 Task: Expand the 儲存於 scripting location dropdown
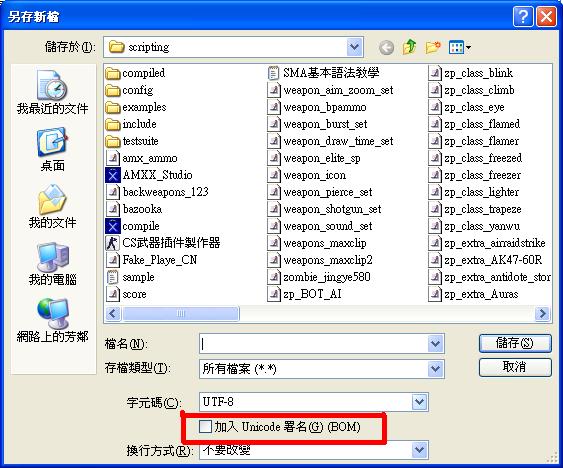[x=354, y=47]
